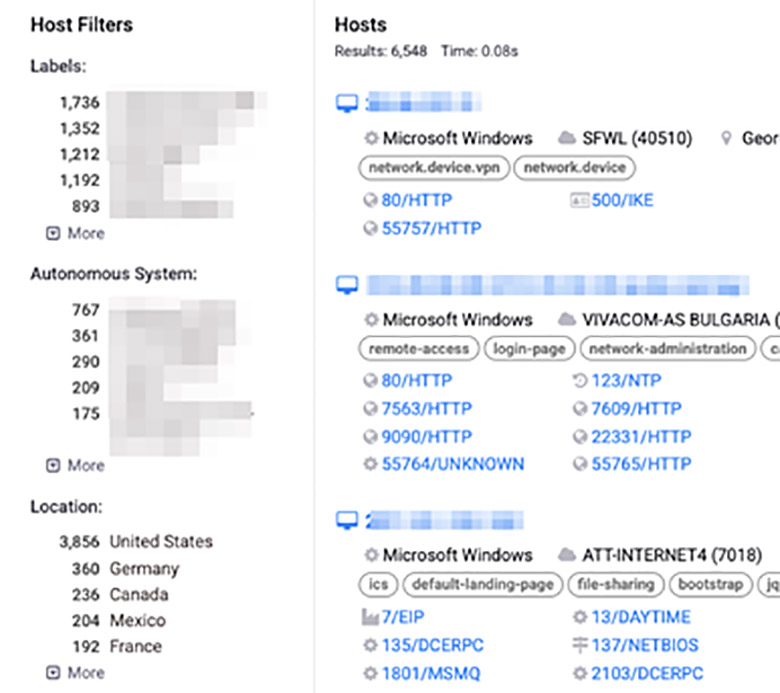
Task: Click the second host's monitor icon
Action: point(346,286)
